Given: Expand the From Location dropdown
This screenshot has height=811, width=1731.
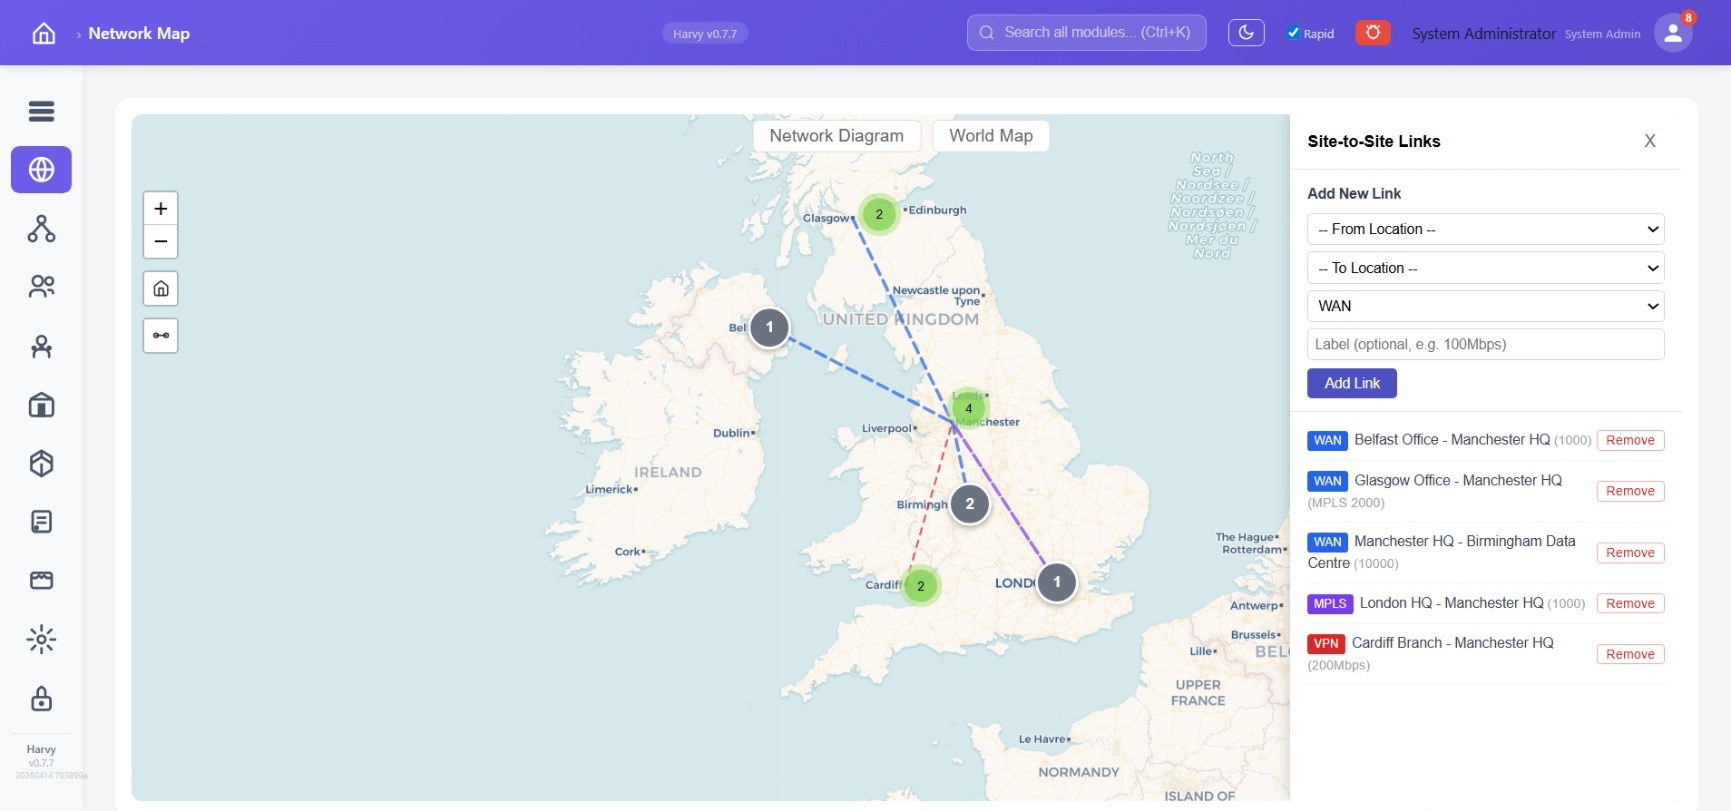Looking at the screenshot, I should (x=1485, y=229).
